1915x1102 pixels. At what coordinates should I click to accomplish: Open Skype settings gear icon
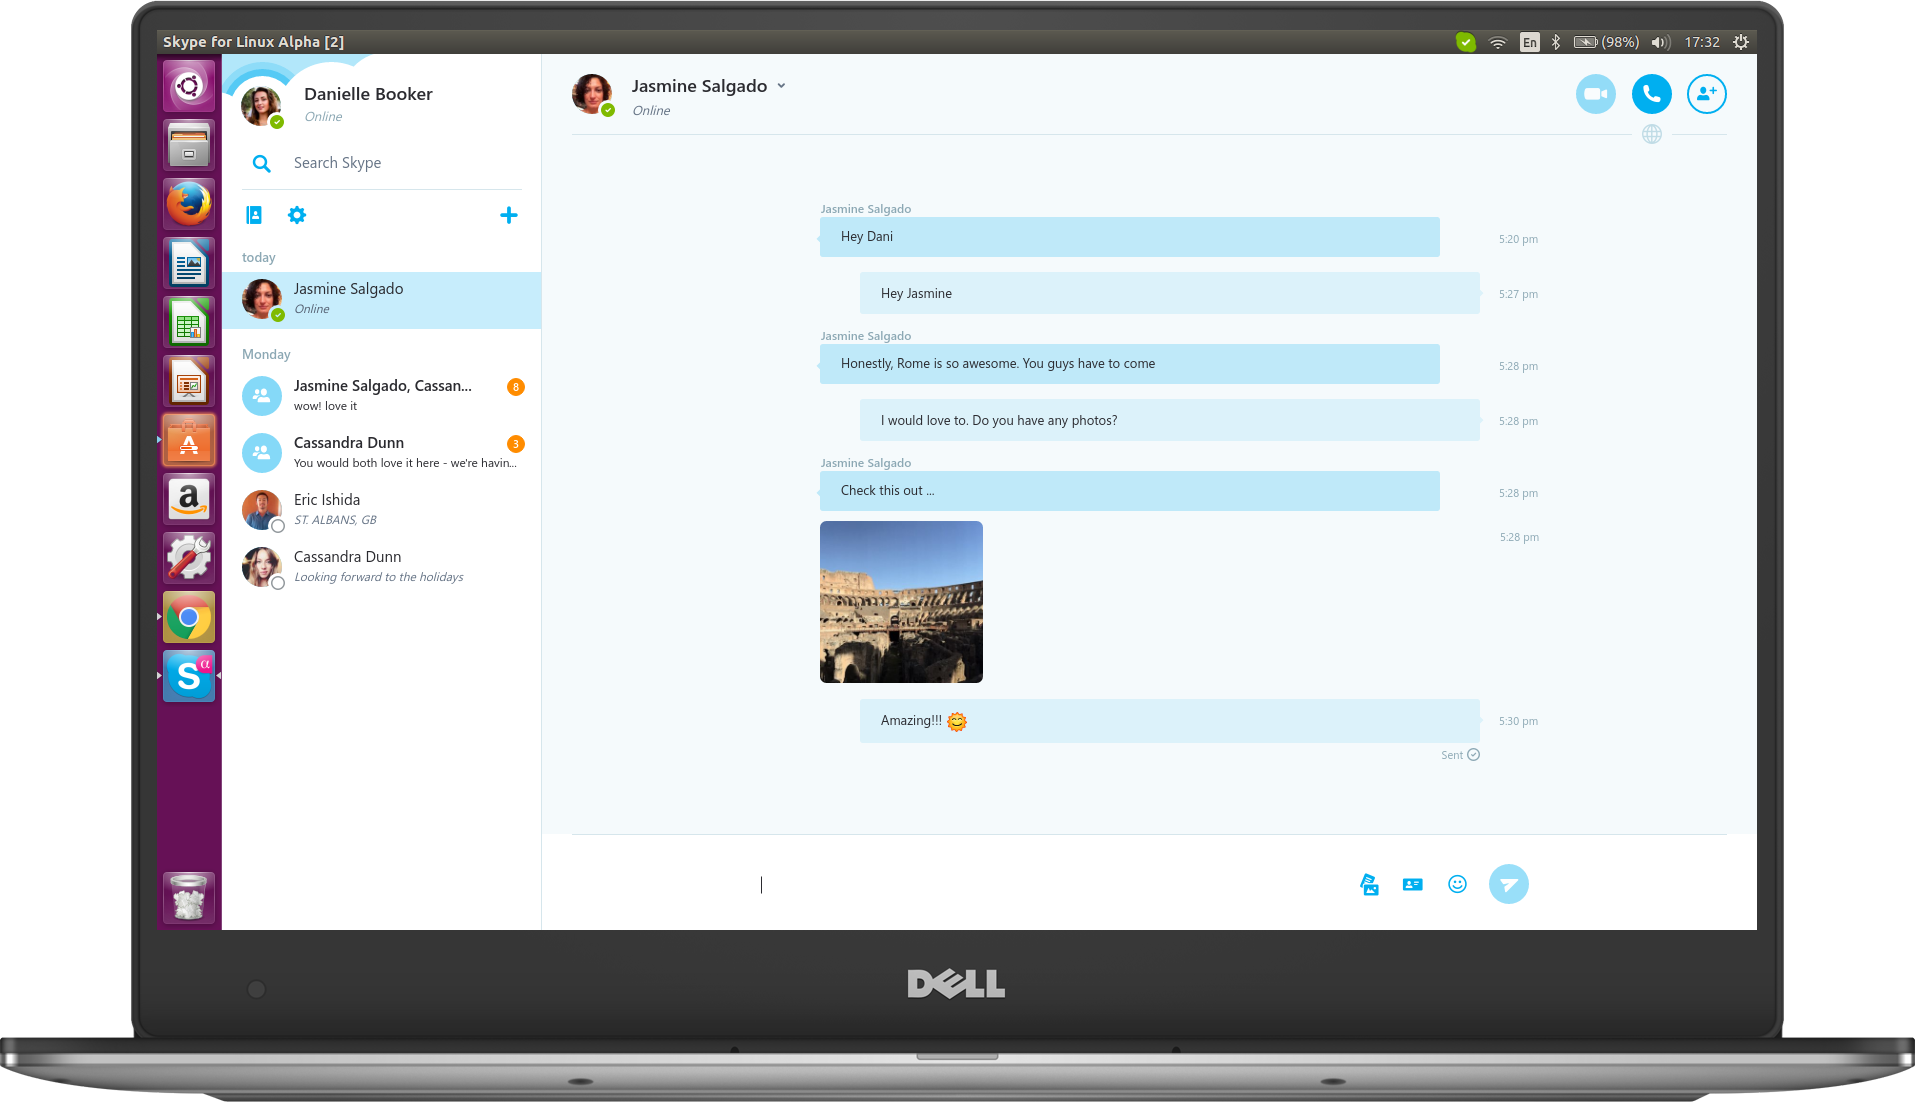tap(297, 215)
